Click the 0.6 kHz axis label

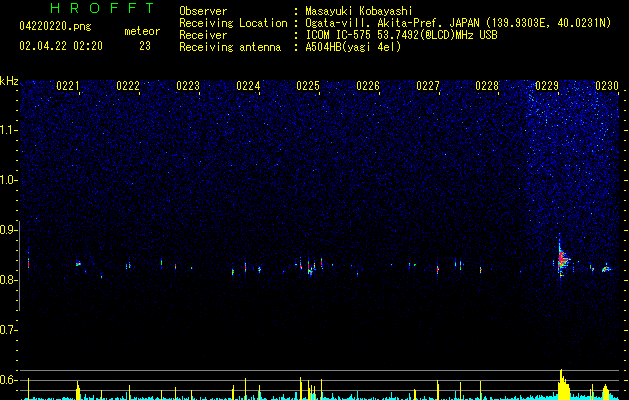coord(9,380)
